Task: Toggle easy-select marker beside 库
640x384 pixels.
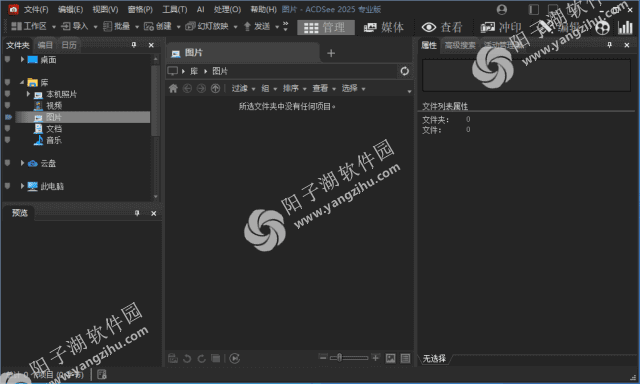Action: click(x=7, y=82)
